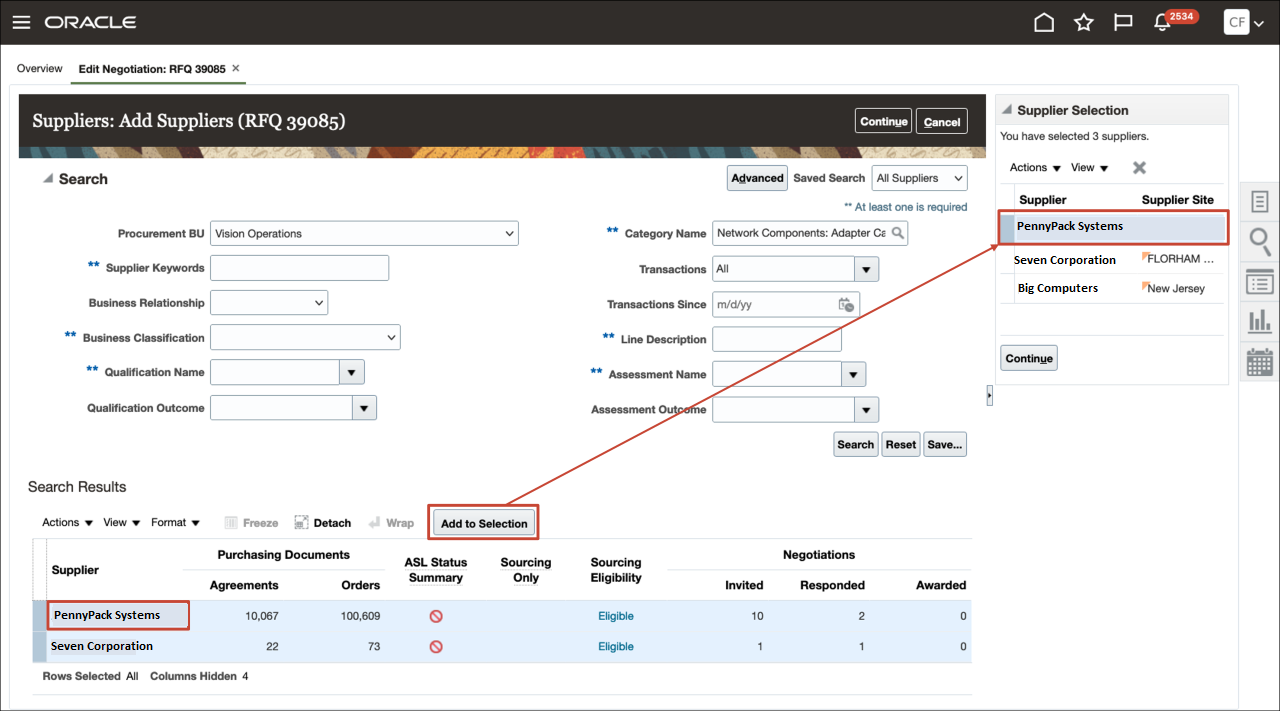Click Wrap toolbar item
Screen dimensions: 1280x711
click(391, 522)
